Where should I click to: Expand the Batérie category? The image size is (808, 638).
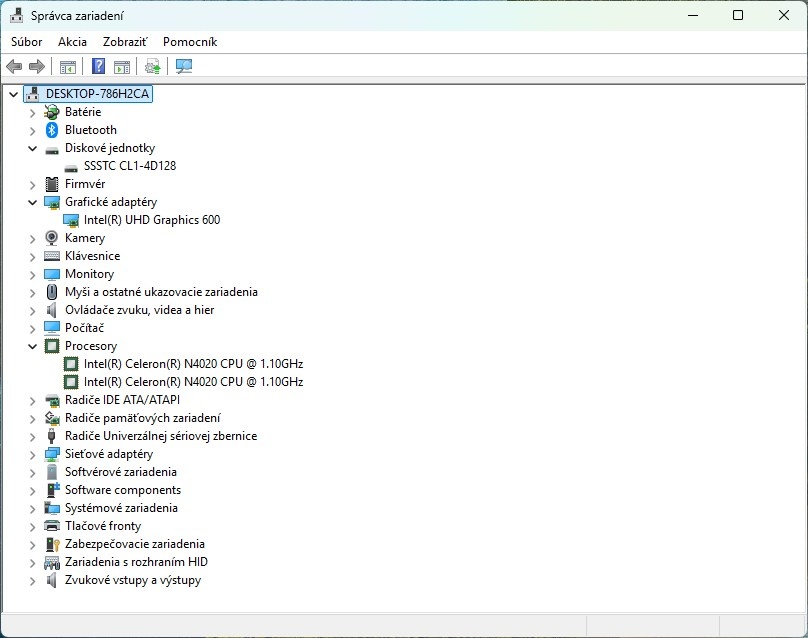tap(31, 111)
